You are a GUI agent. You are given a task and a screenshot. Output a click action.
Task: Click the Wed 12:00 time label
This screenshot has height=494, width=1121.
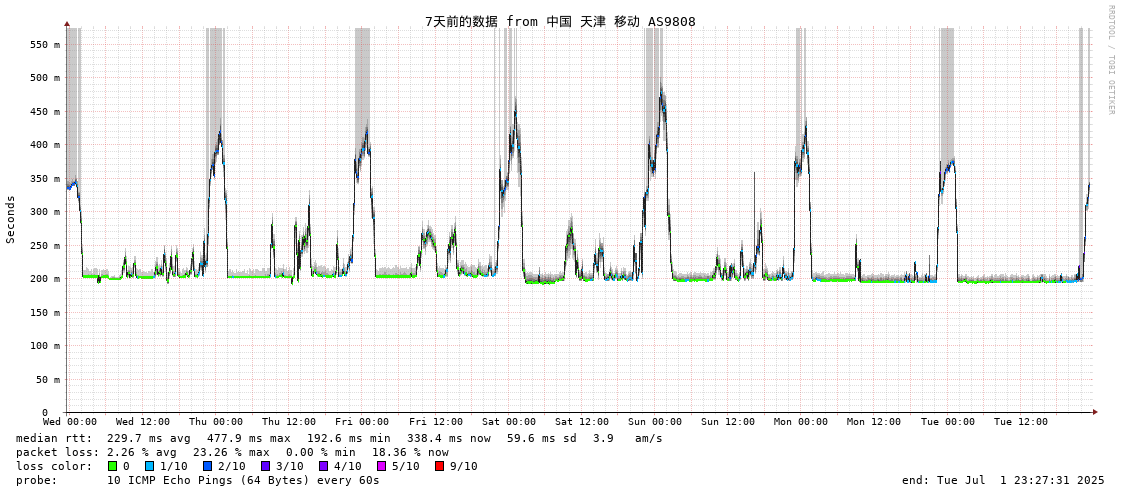click(142, 422)
